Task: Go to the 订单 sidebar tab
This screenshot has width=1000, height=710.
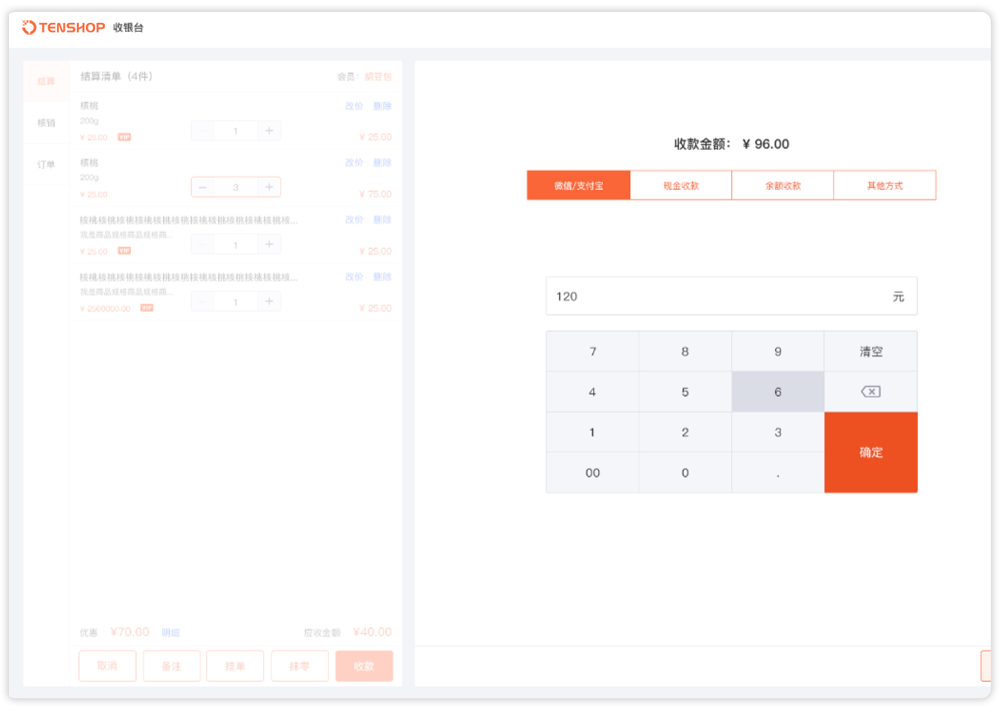Action: [46, 164]
